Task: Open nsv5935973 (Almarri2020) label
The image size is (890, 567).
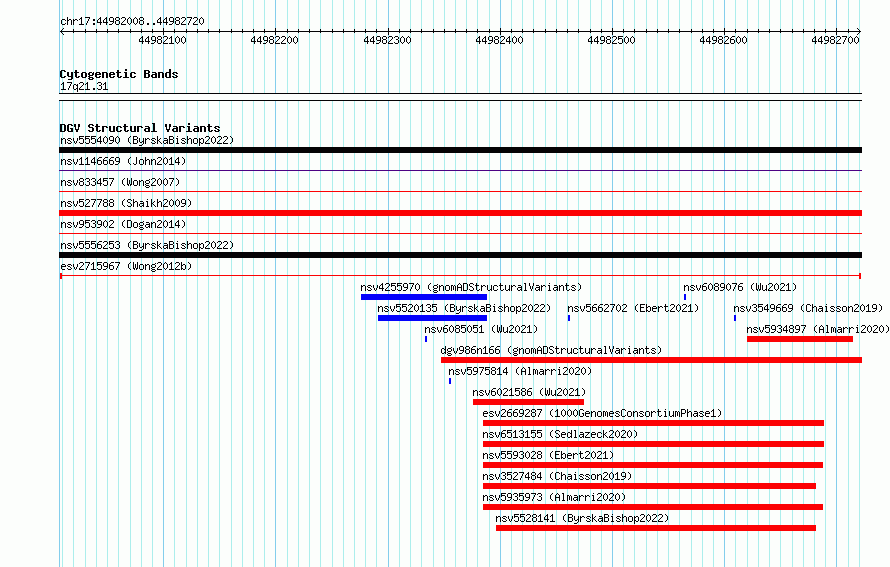Action: (554, 497)
